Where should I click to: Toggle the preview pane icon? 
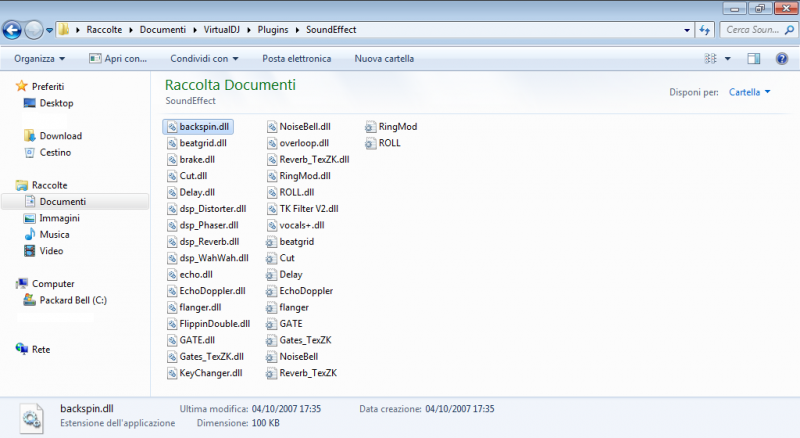[x=754, y=59]
